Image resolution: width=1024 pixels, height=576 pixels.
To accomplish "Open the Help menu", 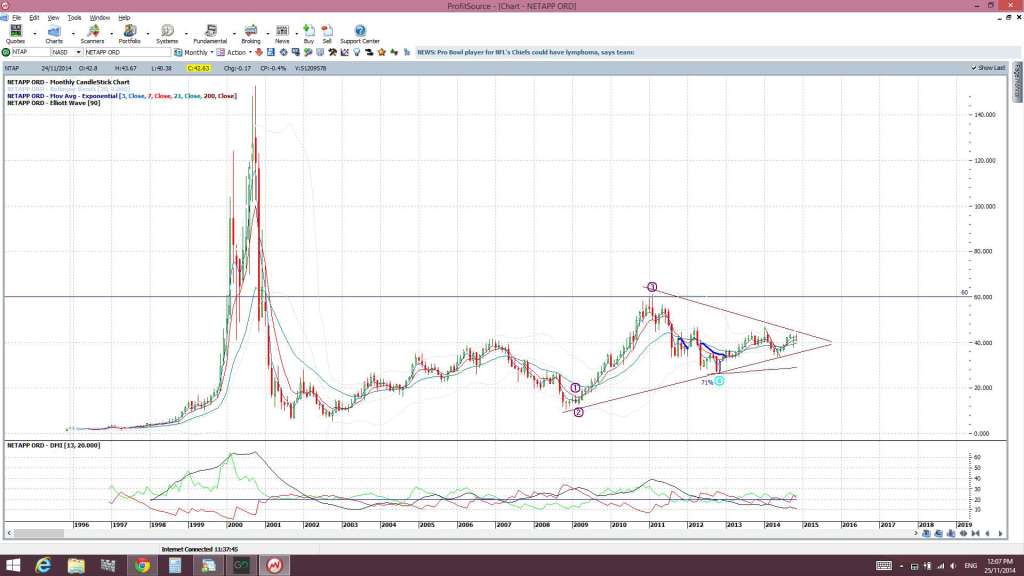I will [x=124, y=18].
